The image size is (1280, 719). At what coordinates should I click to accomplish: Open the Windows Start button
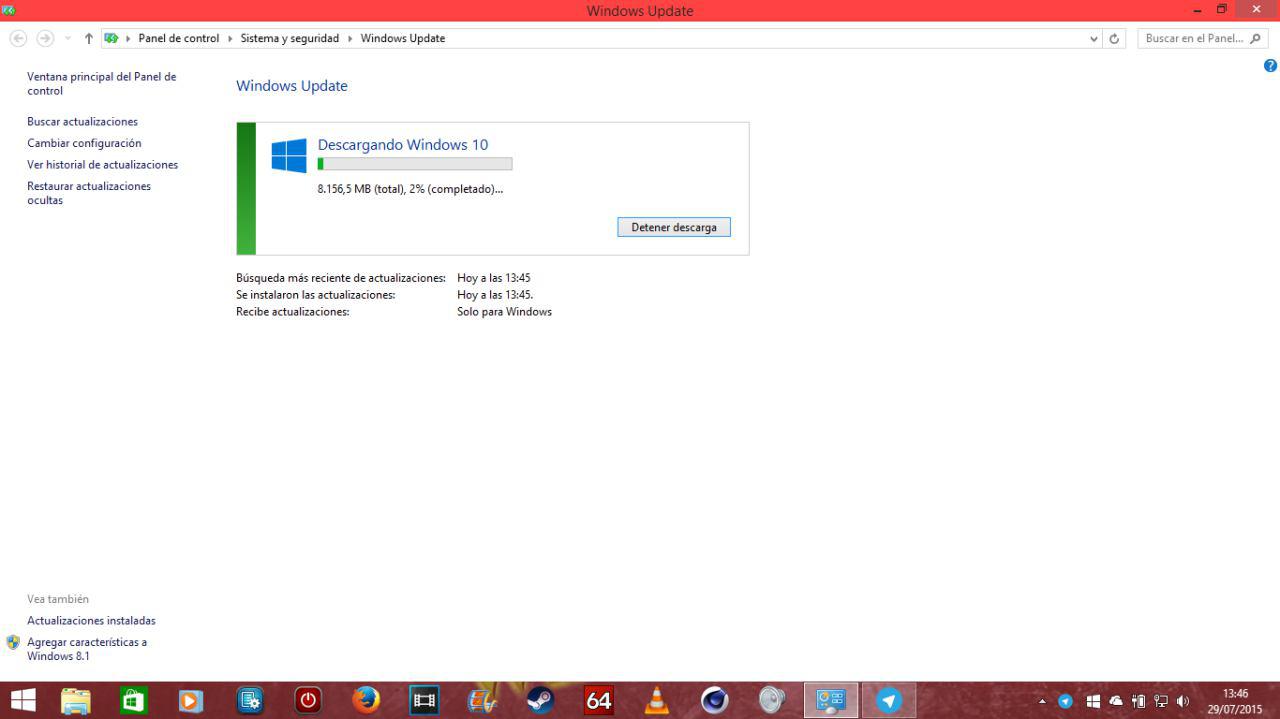[22, 700]
